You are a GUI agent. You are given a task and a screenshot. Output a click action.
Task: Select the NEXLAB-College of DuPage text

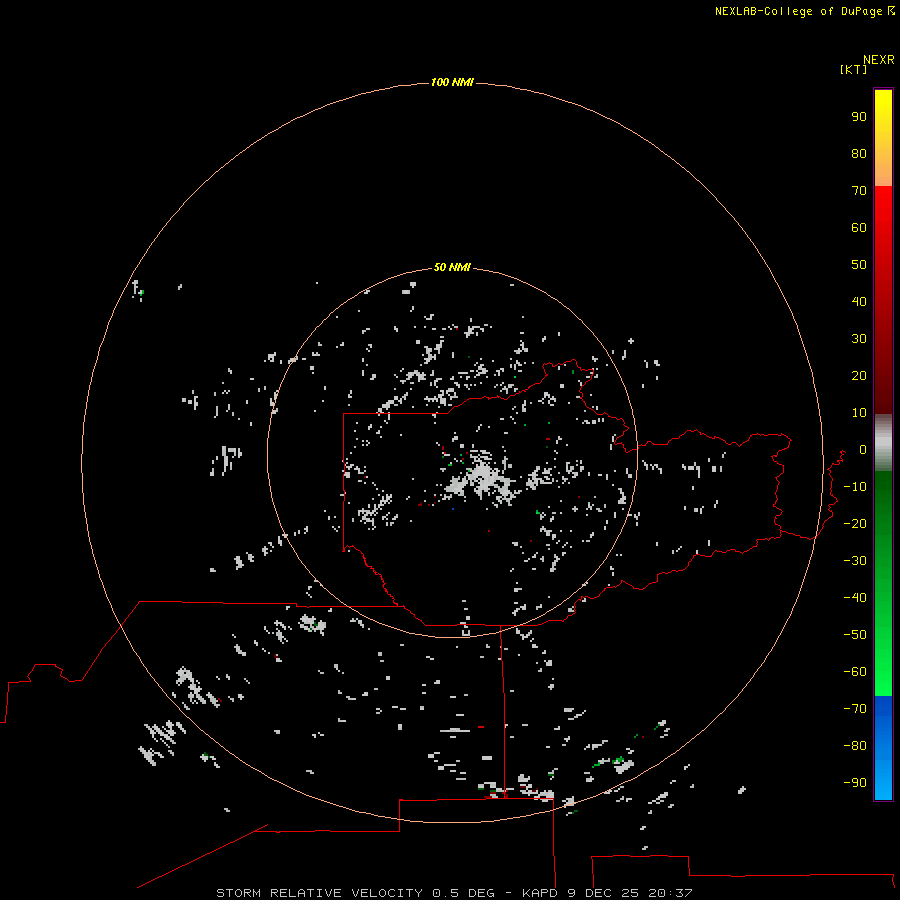tap(798, 11)
